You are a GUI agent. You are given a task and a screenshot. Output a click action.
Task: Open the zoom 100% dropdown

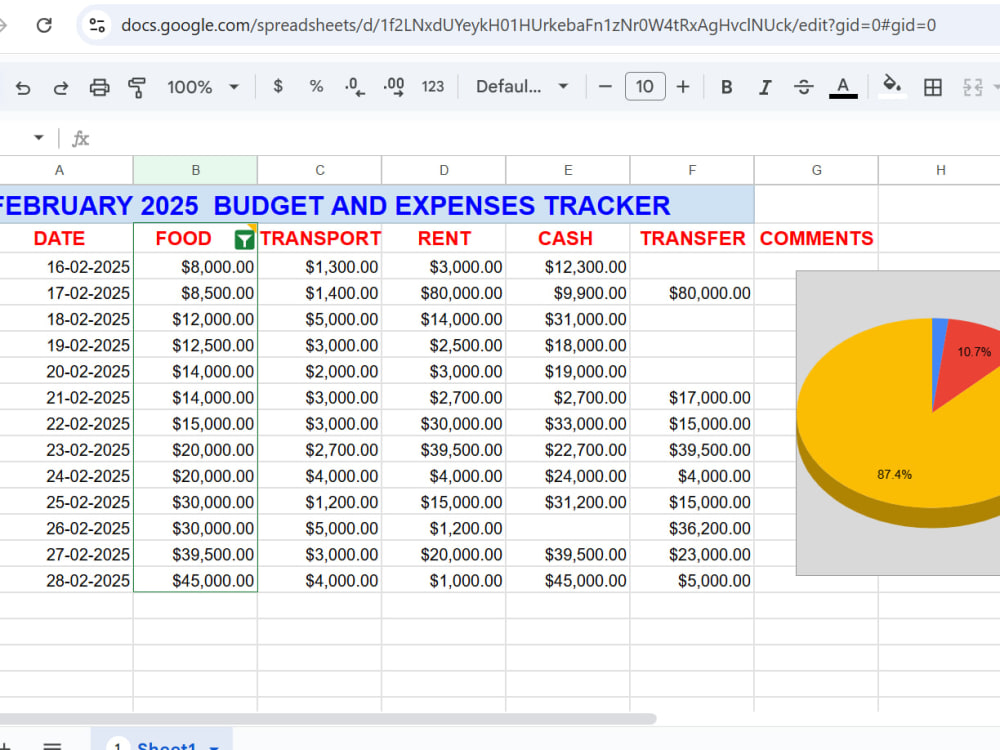coord(202,87)
